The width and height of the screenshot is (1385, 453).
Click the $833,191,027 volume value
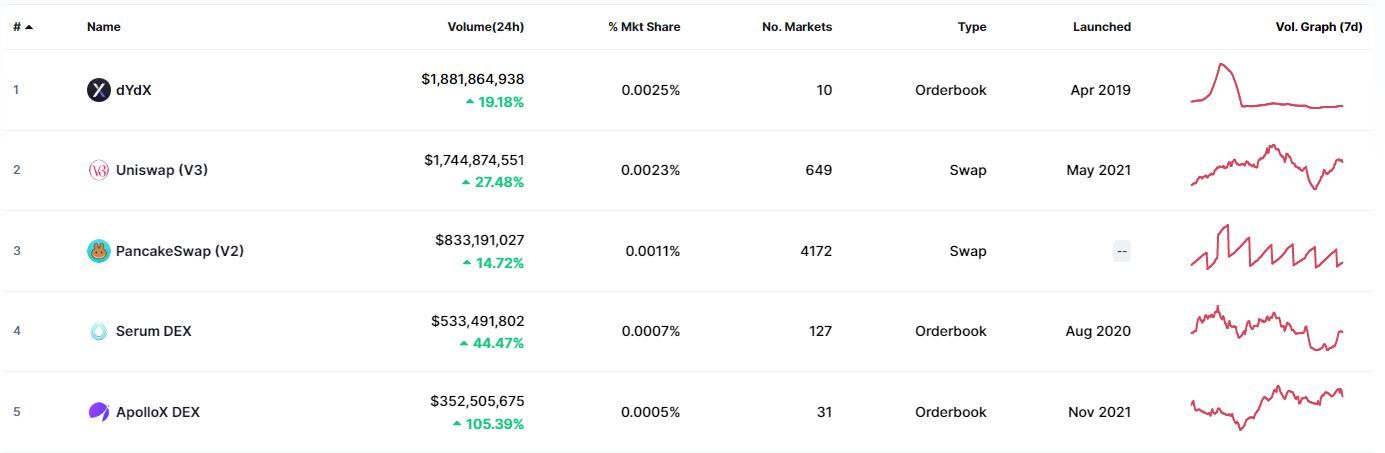click(480, 240)
